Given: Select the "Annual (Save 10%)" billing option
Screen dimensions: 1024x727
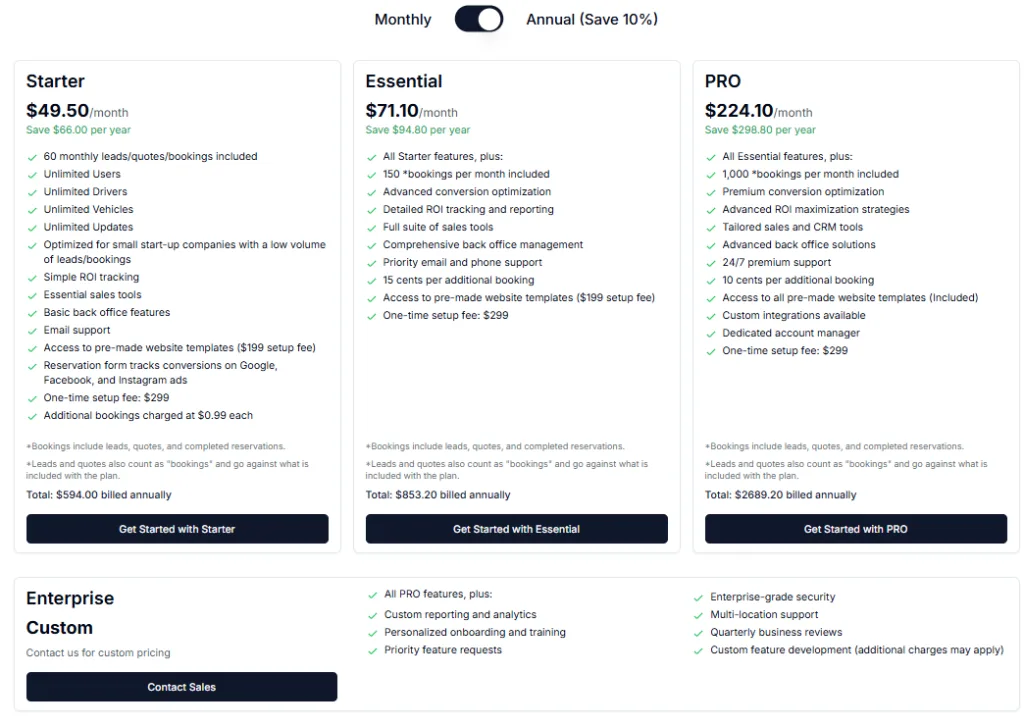Looking at the screenshot, I should pos(592,19).
